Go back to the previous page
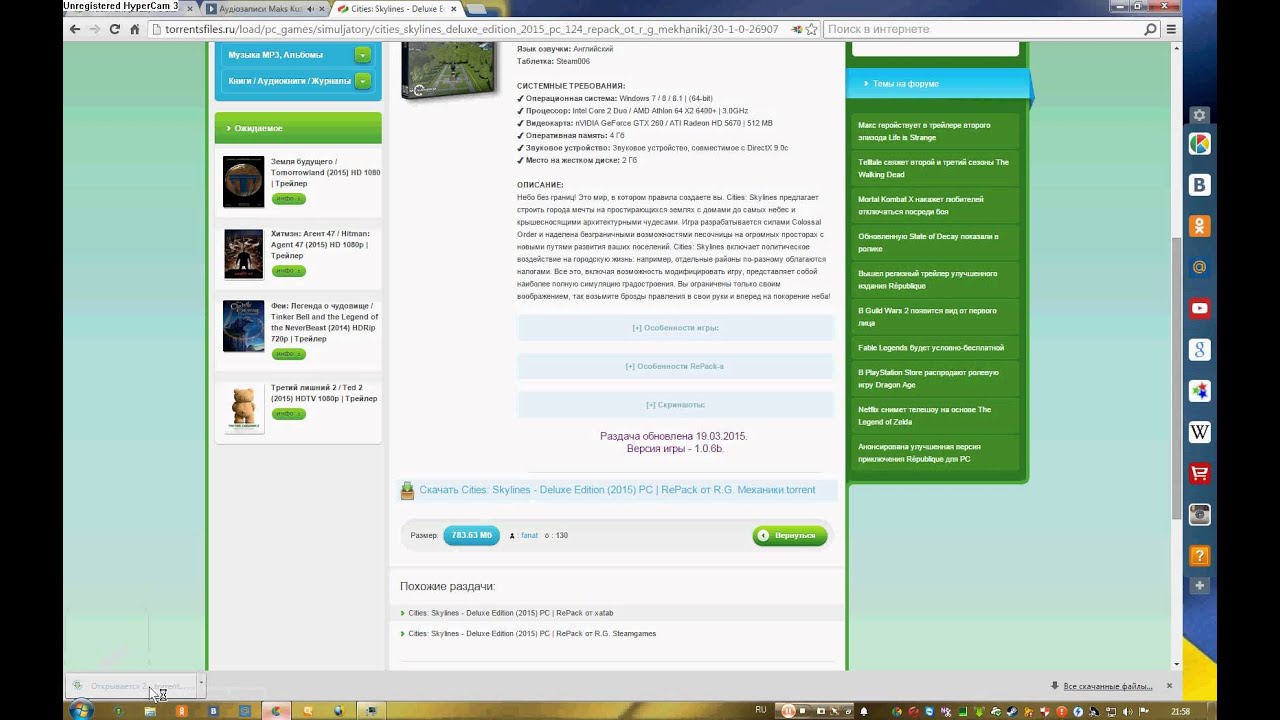Image resolution: width=1280 pixels, height=720 pixels. [x=74, y=29]
